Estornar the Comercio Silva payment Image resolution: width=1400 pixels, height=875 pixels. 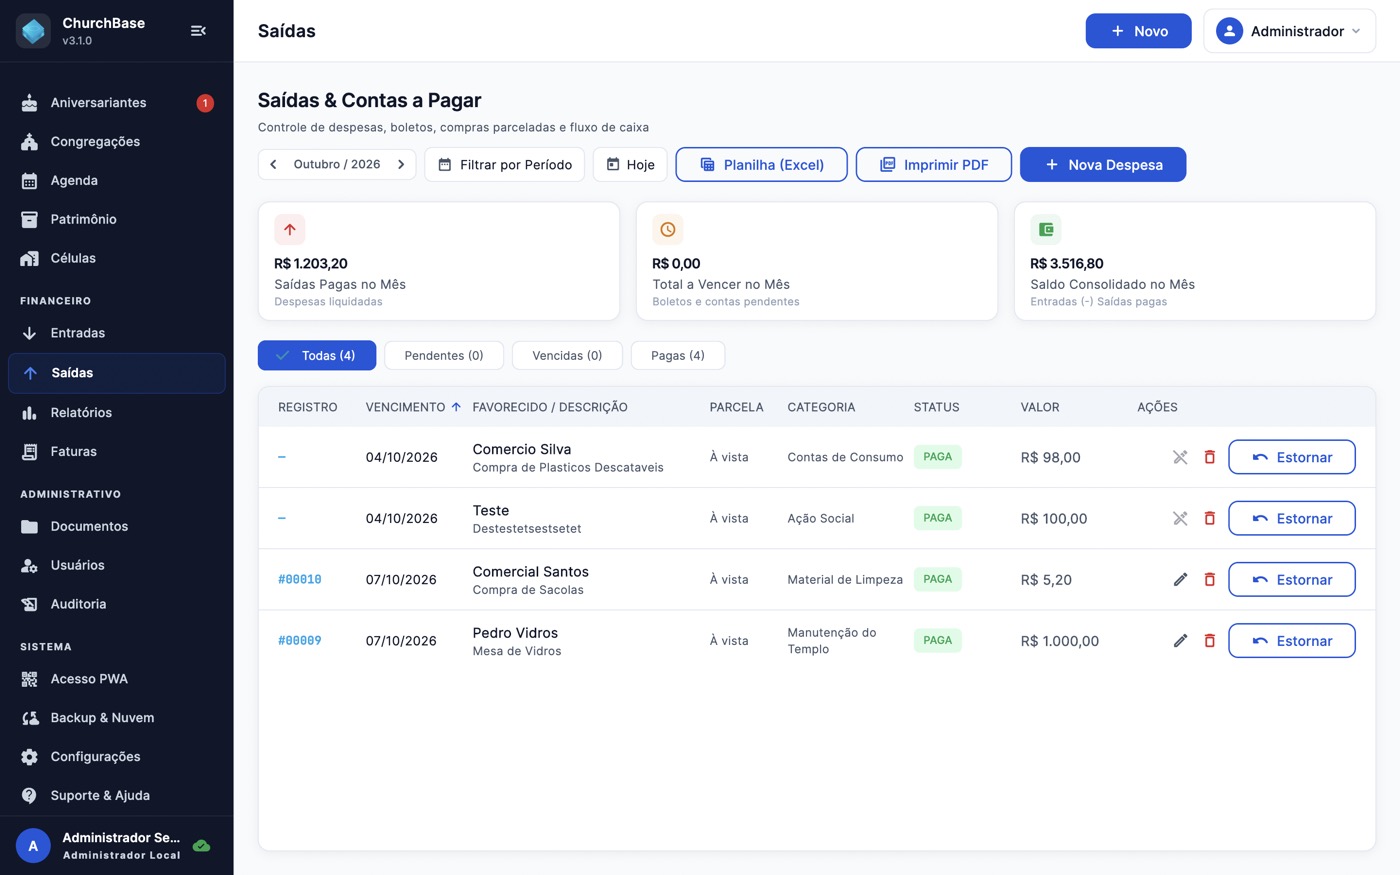point(1292,457)
